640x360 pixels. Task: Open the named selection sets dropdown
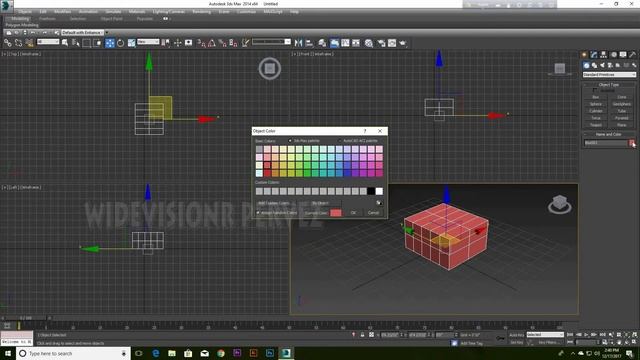pos(271,42)
